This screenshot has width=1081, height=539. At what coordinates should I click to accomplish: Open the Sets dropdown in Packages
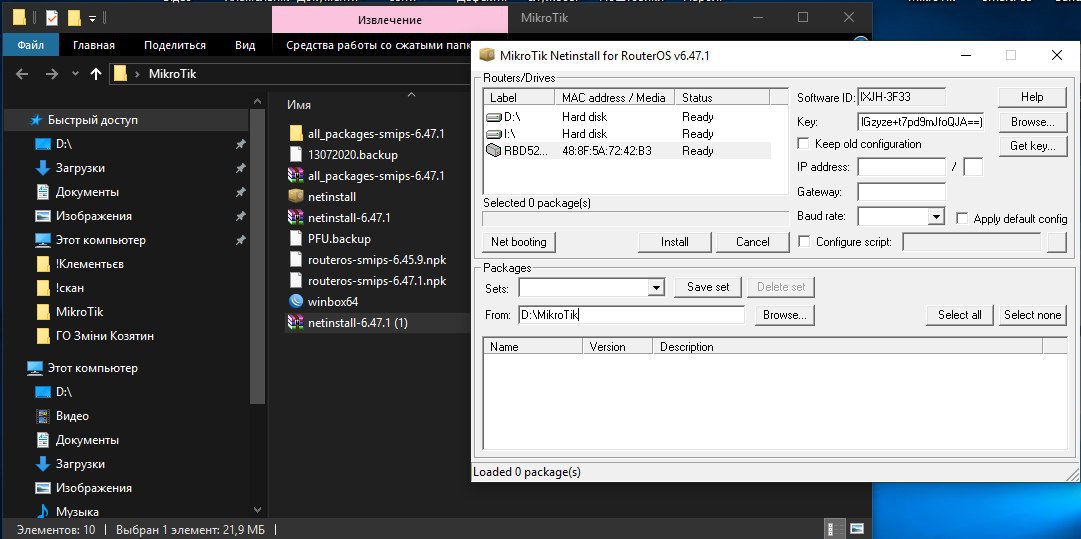tap(656, 287)
